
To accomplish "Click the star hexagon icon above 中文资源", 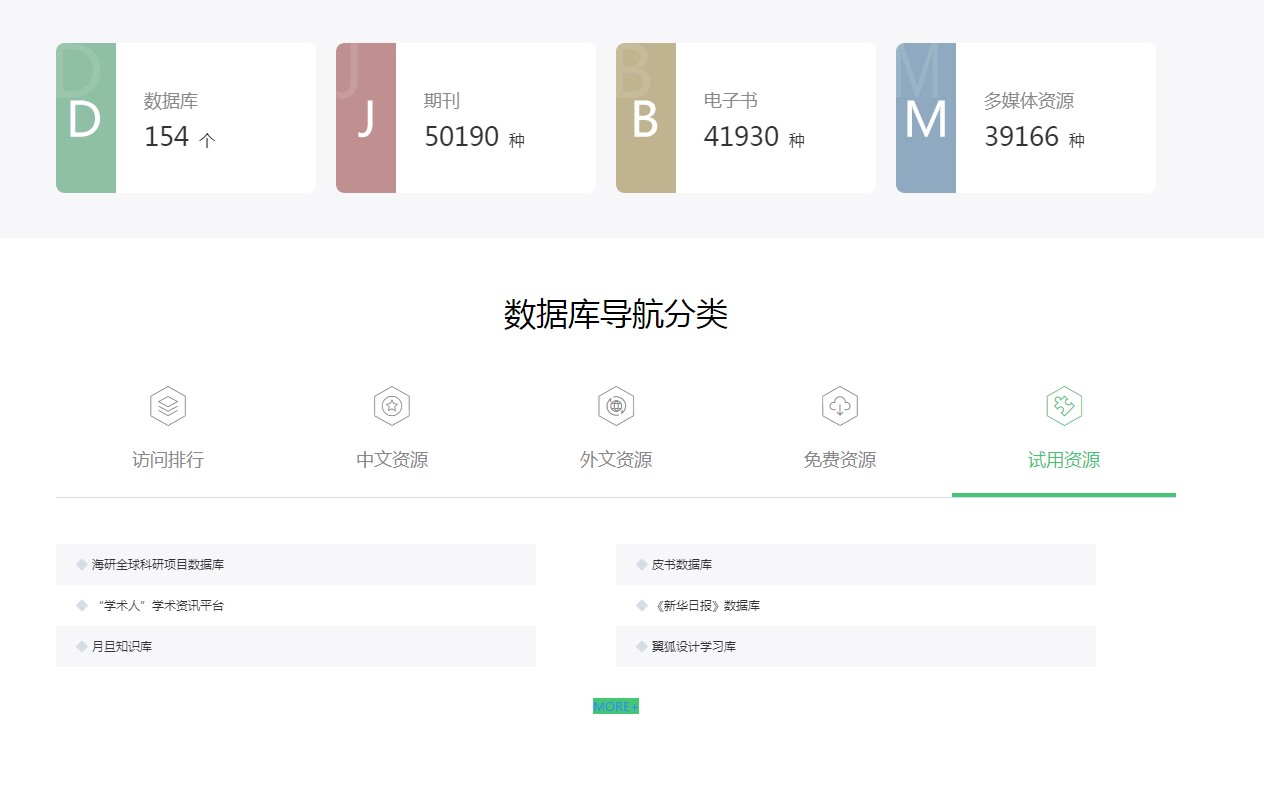I will coord(392,406).
